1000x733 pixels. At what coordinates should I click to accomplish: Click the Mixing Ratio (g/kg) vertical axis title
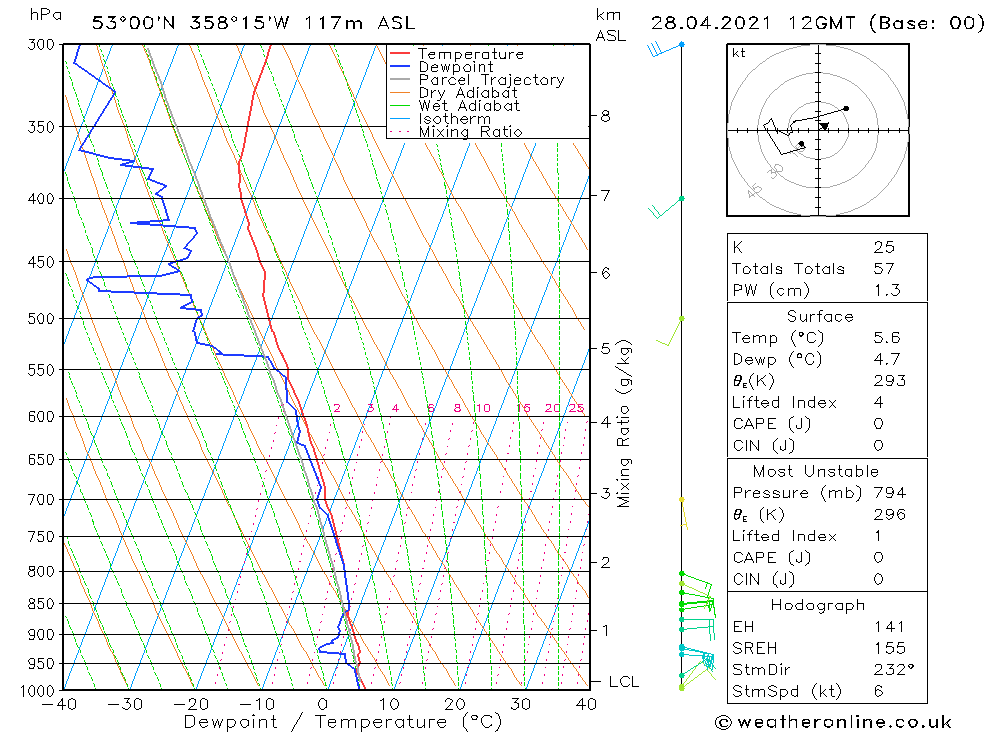(x=624, y=424)
